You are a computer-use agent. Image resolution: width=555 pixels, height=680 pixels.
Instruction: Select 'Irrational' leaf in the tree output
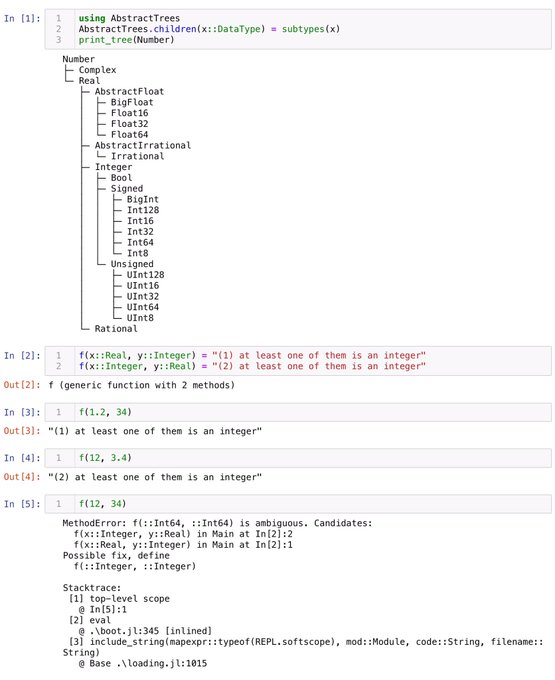137,156
